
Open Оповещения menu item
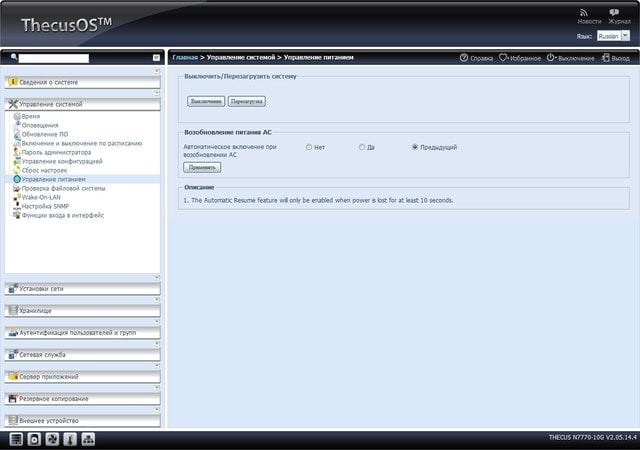click(x=40, y=125)
